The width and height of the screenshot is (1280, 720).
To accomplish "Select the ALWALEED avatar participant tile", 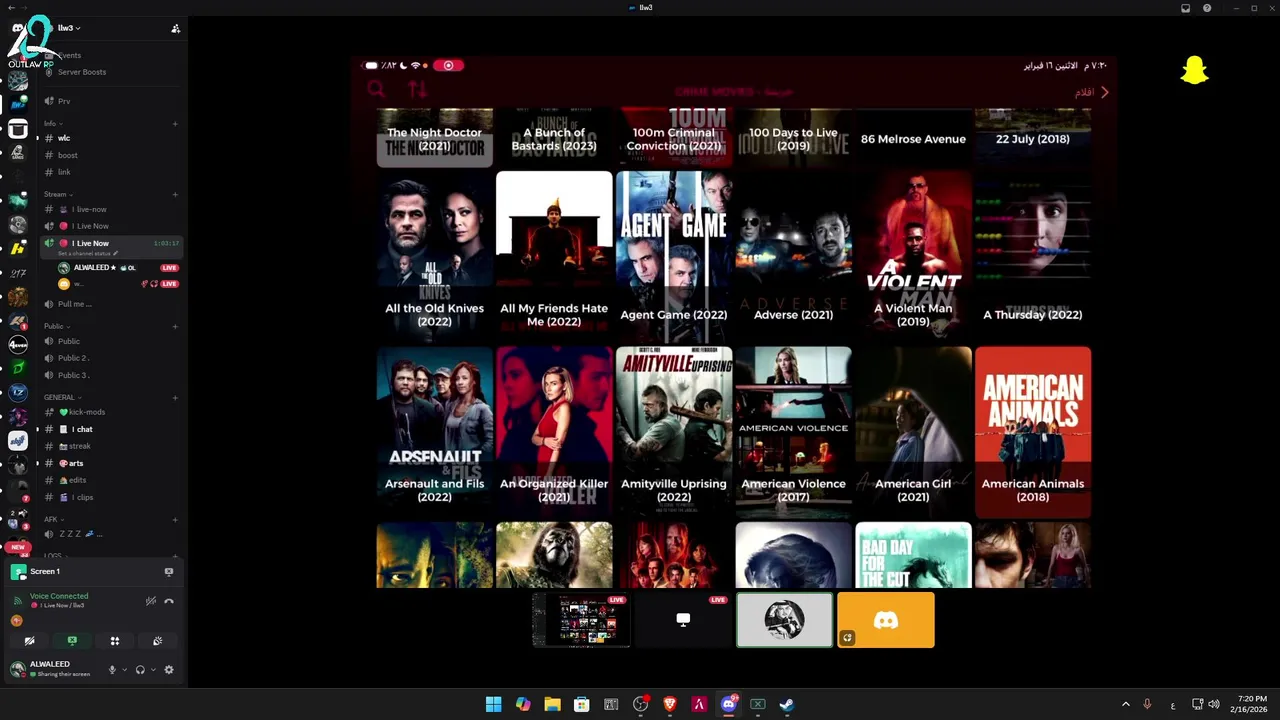I will 785,620.
